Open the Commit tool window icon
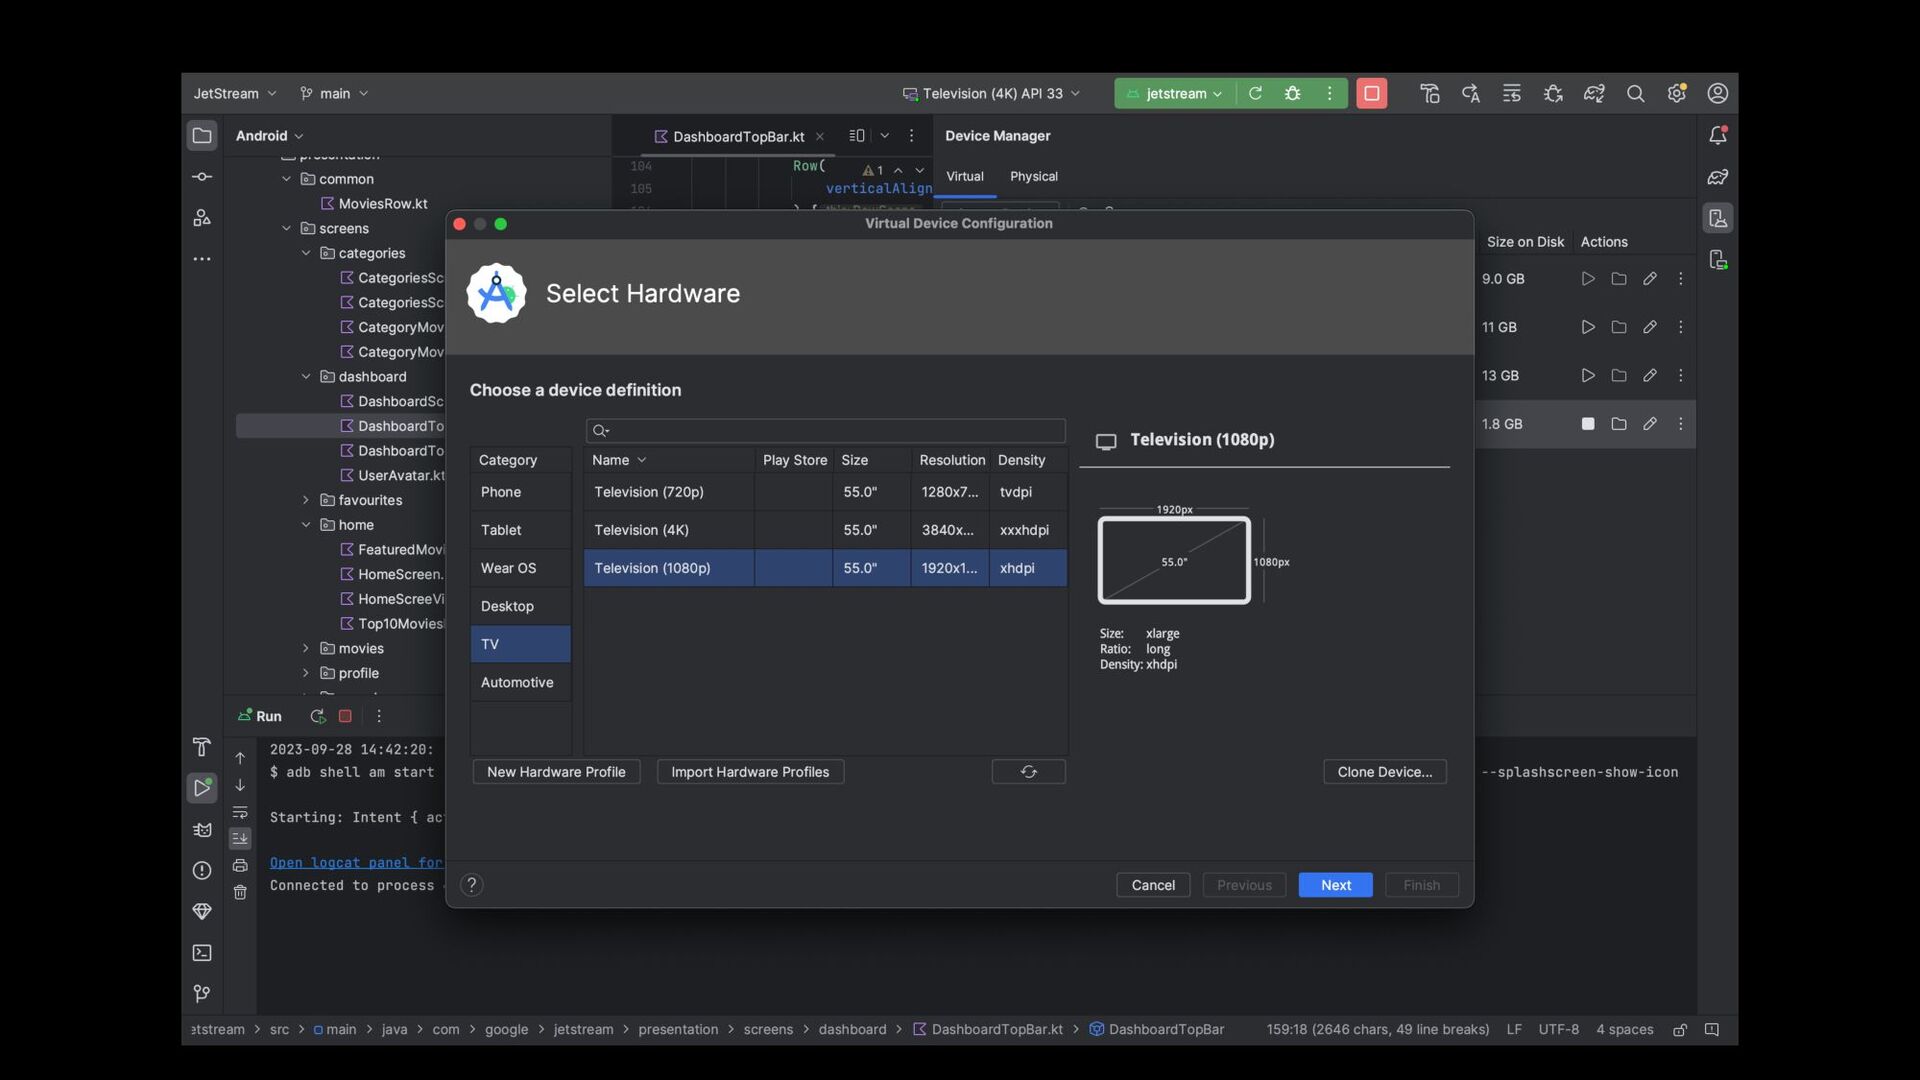 coord(202,177)
